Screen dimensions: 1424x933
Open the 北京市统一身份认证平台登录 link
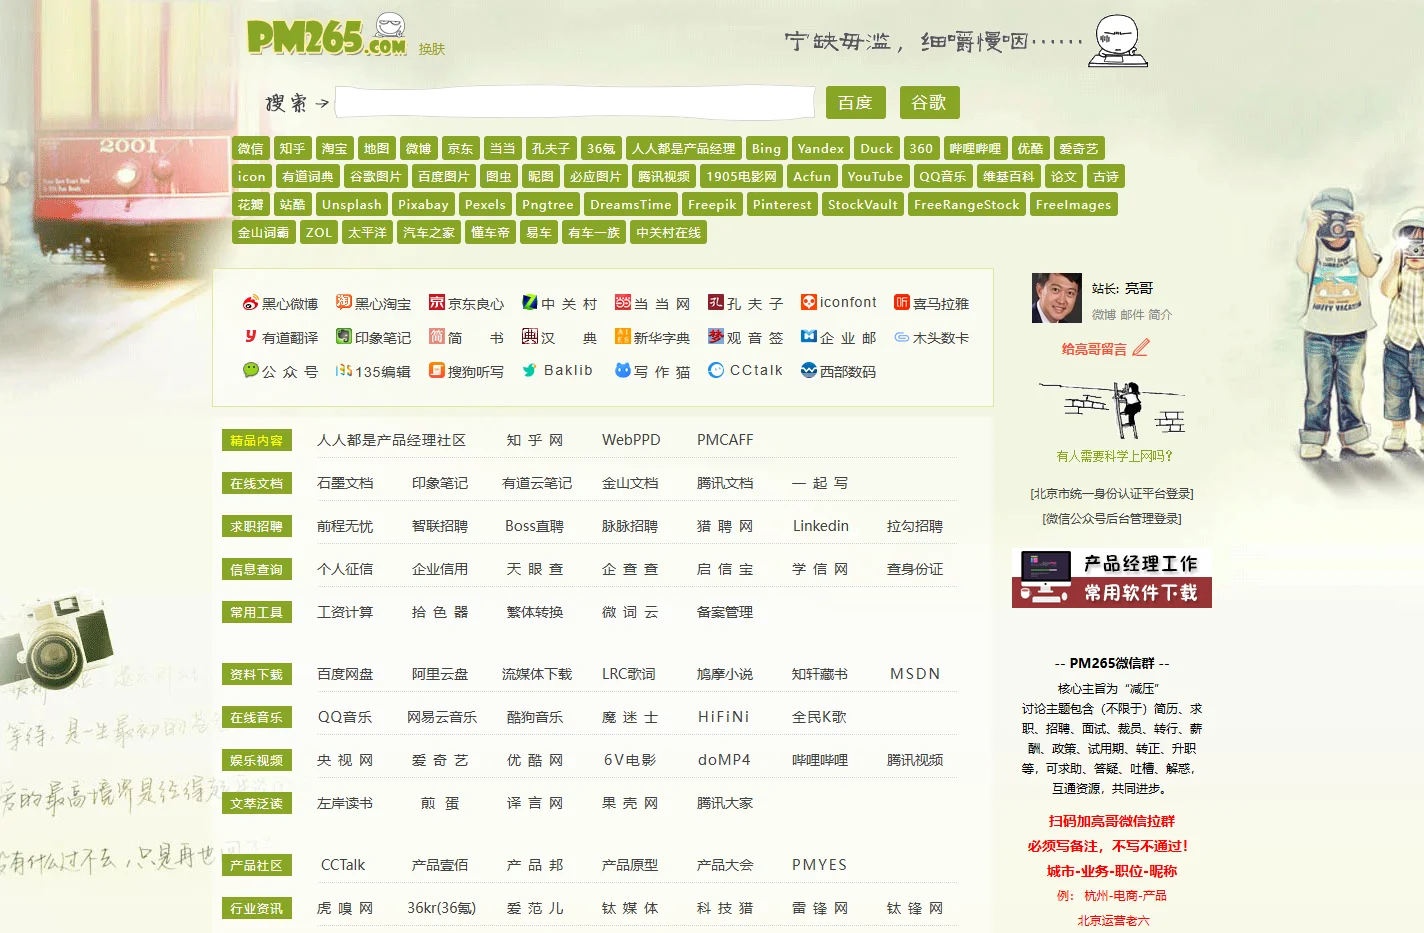pyautogui.click(x=1112, y=494)
